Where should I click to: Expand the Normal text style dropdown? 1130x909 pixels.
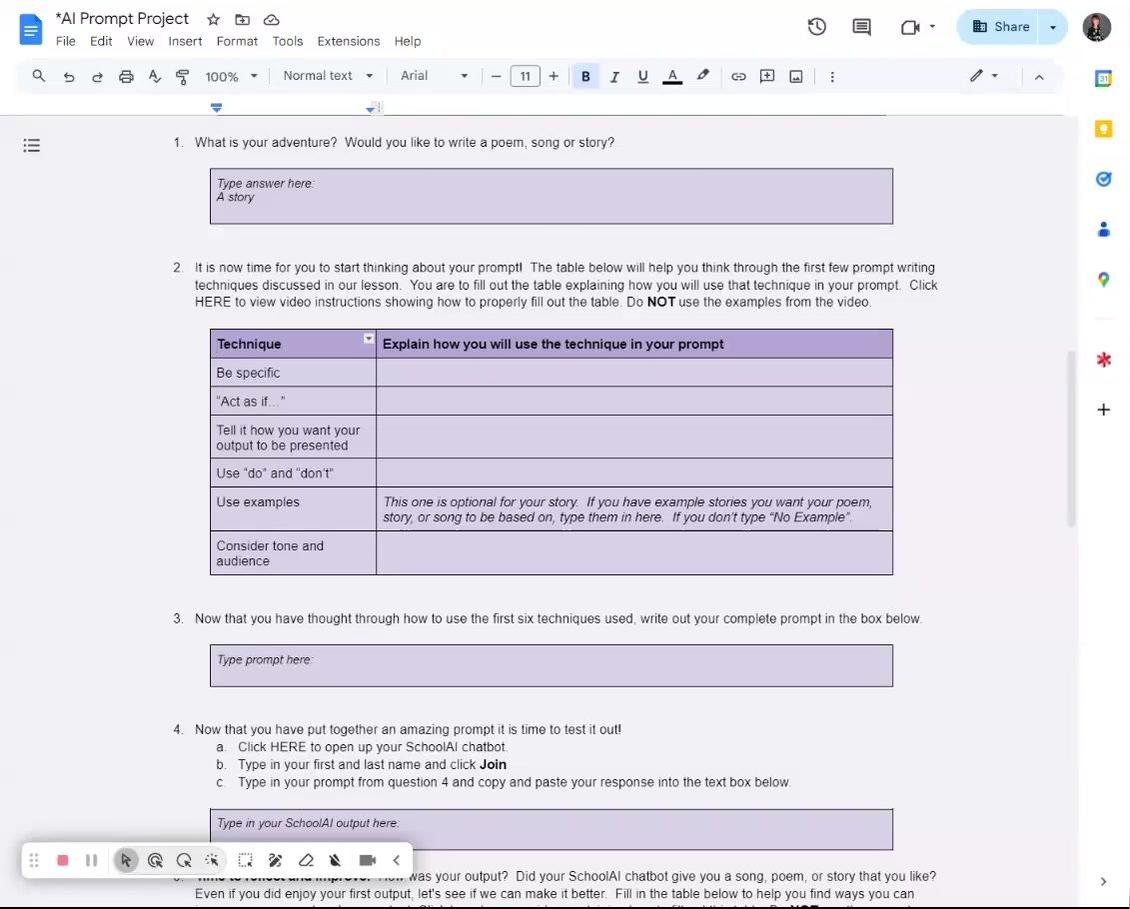point(328,76)
